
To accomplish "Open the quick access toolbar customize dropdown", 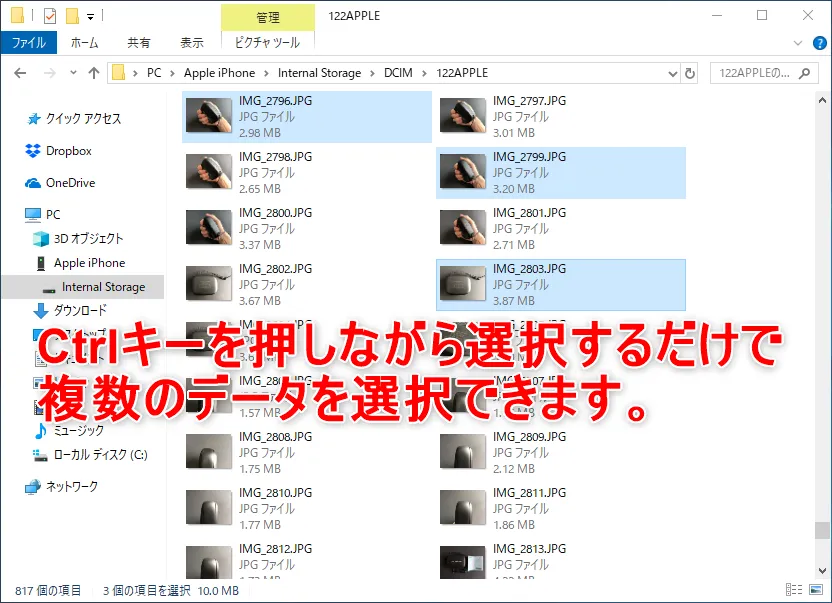I will (x=91, y=17).
